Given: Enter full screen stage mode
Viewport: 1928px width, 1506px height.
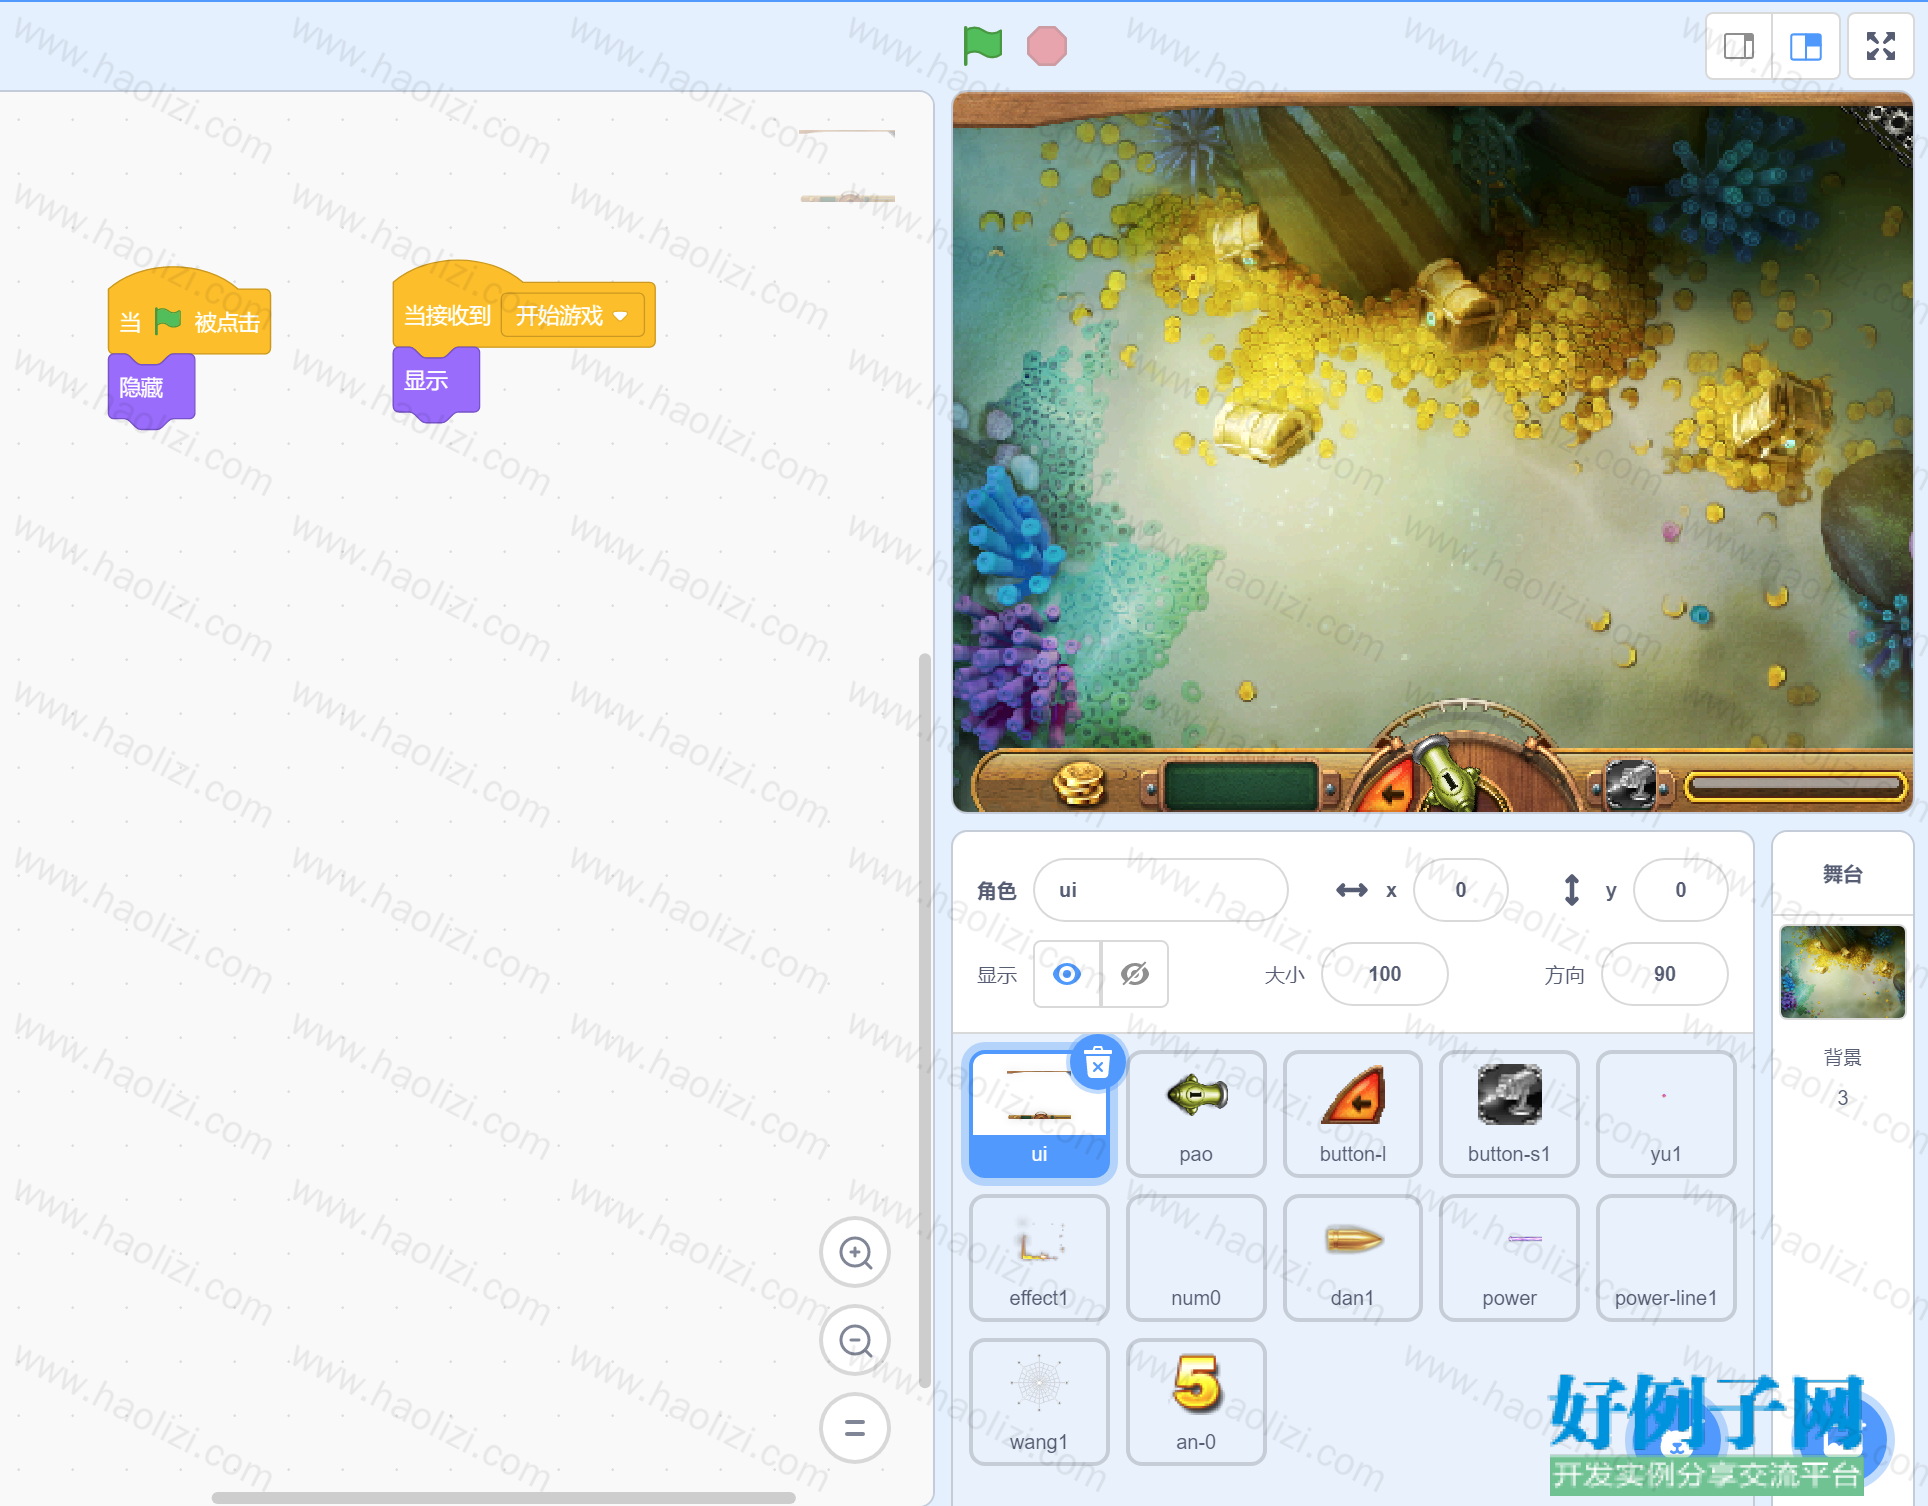Looking at the screenshot, I should pos(1881,46).
